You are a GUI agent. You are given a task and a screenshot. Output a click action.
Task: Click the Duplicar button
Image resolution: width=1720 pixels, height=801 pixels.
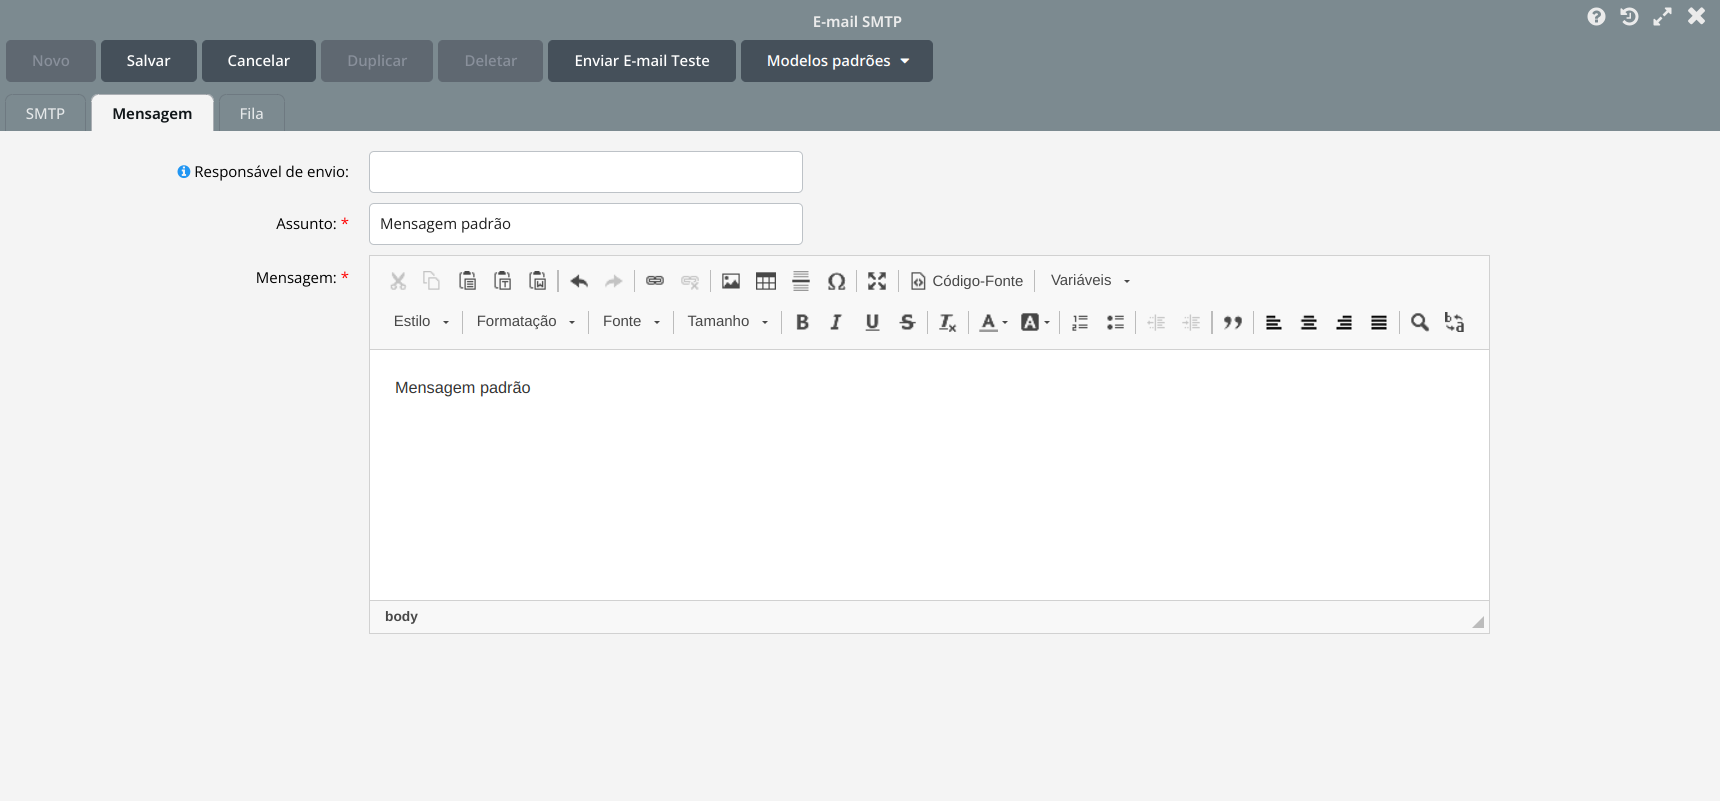[x=377, y=61]
